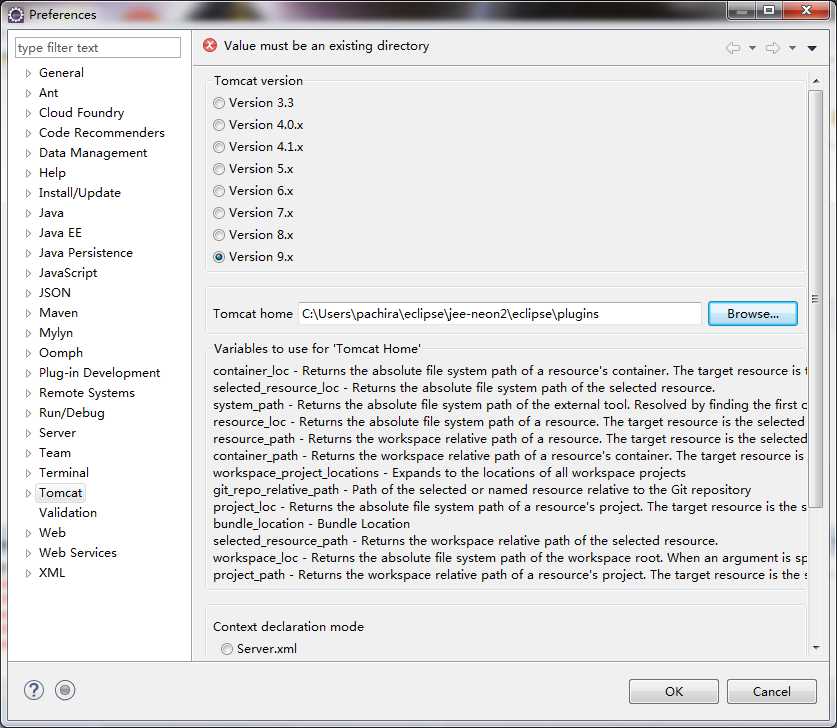Click the container_loc variable line
This screenshot has height=728, width=837.
click(510, 370)
